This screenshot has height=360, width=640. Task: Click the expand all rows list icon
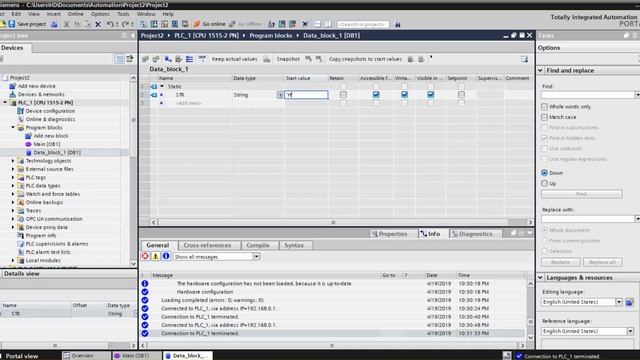tap(189, 59)
